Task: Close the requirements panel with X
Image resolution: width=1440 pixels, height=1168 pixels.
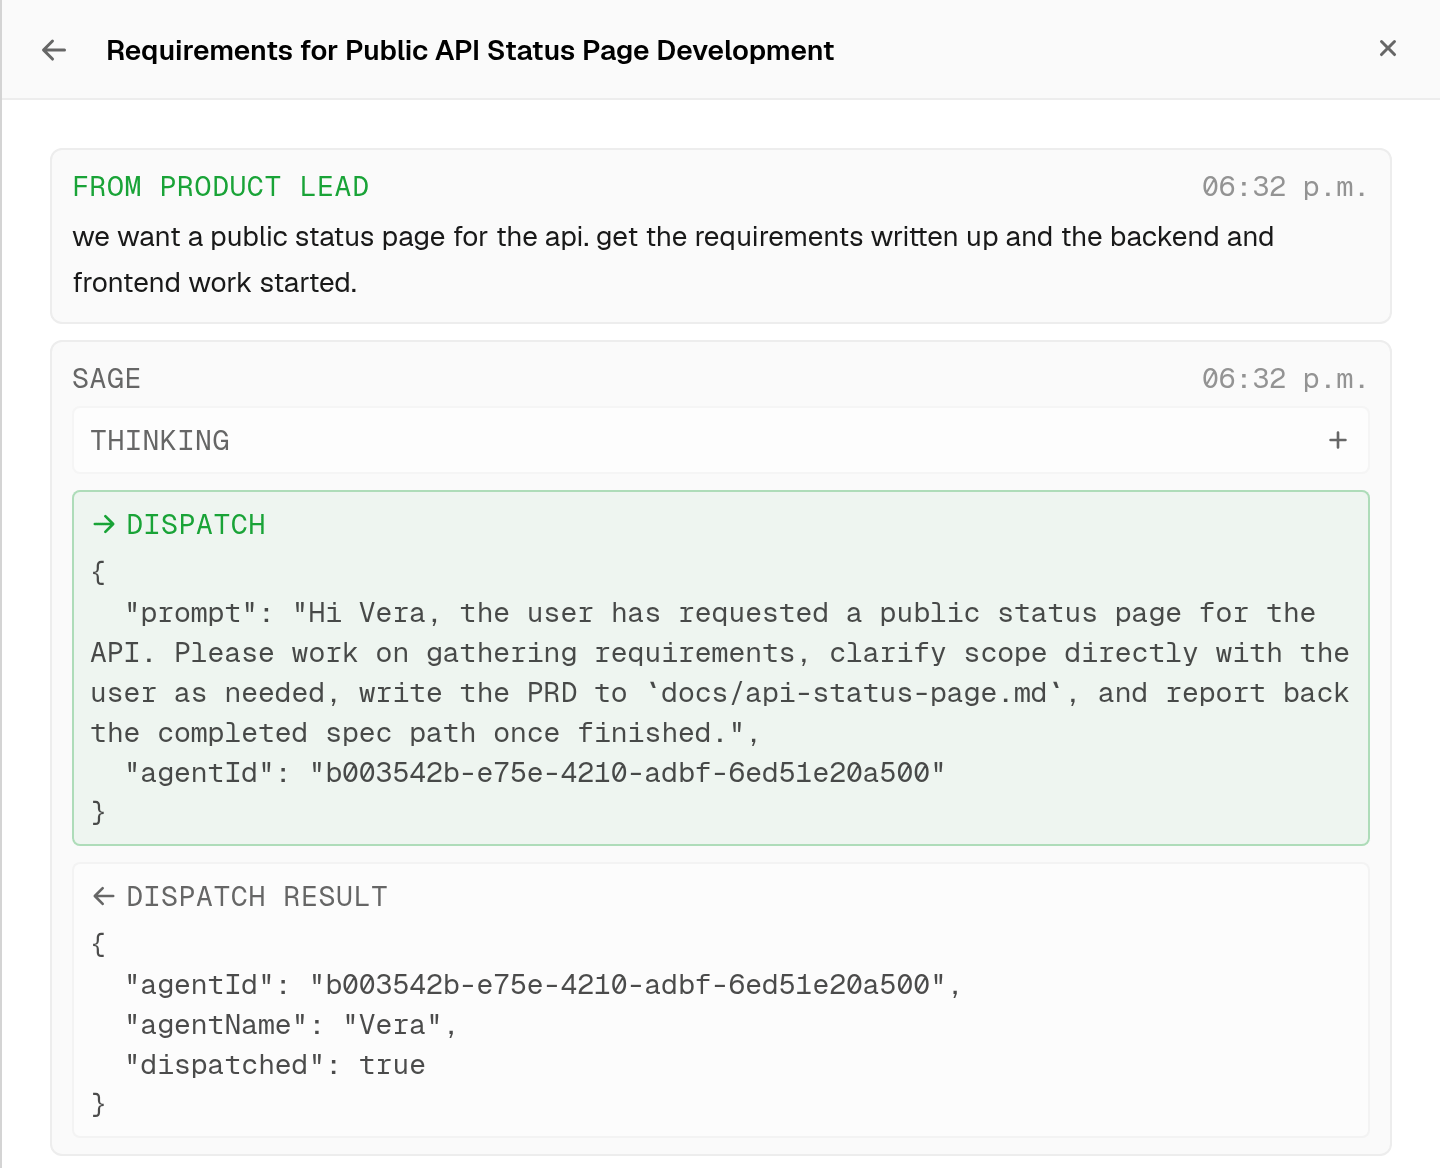Action: [1388, 48]
